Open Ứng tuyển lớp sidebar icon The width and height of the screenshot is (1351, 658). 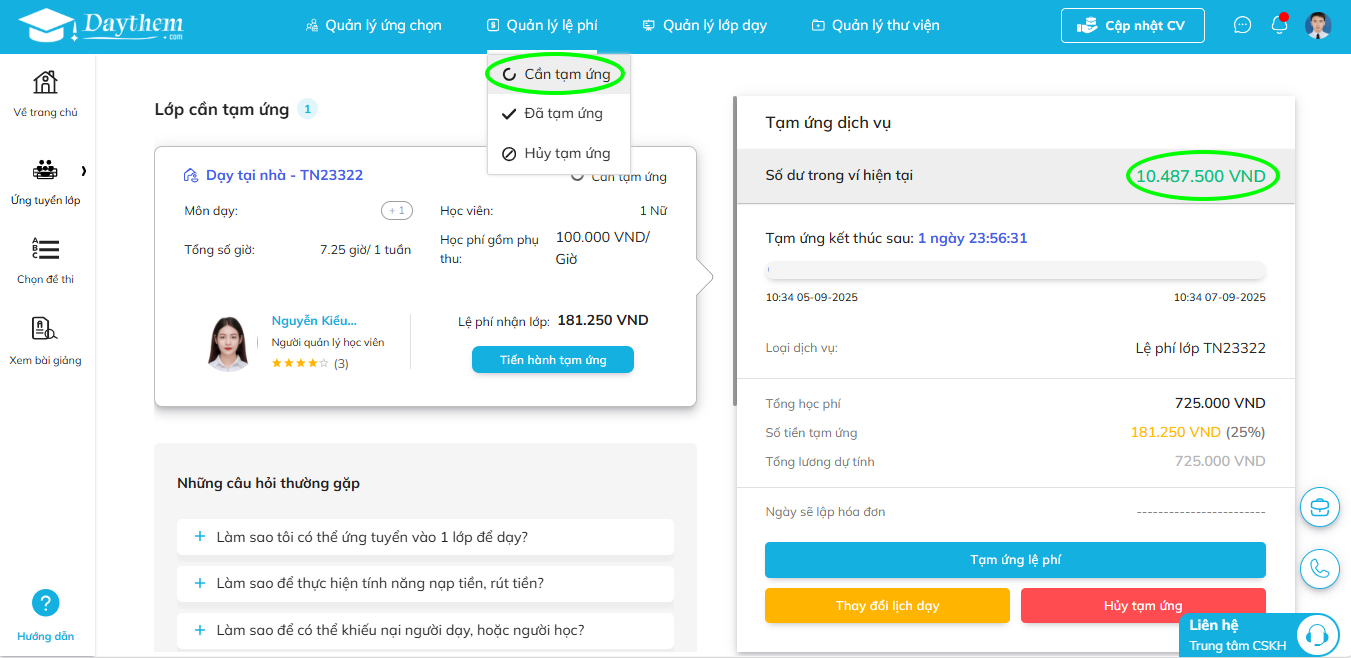coord(45,170)
